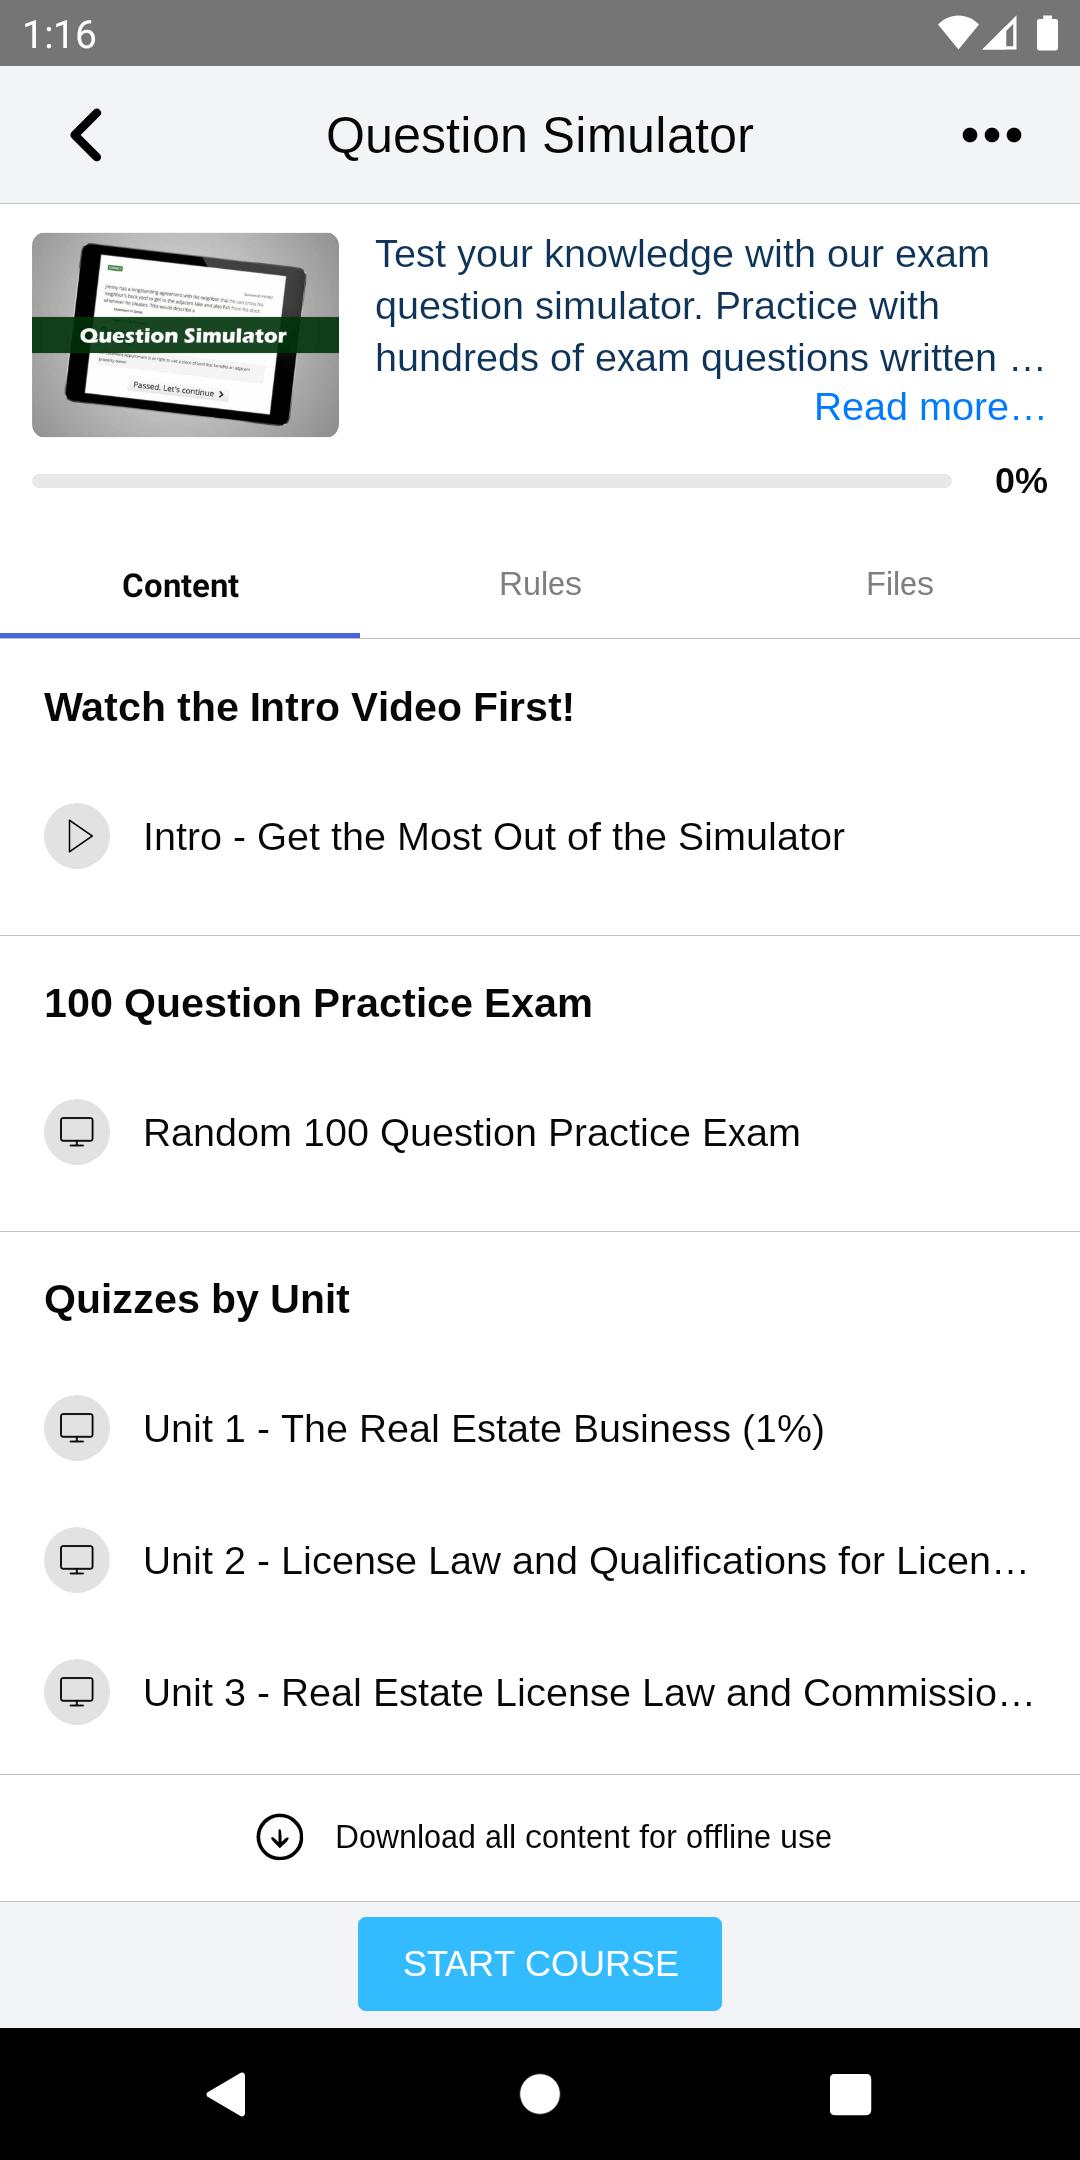
Task: Select the Content tab
Action: pos(180,585)
